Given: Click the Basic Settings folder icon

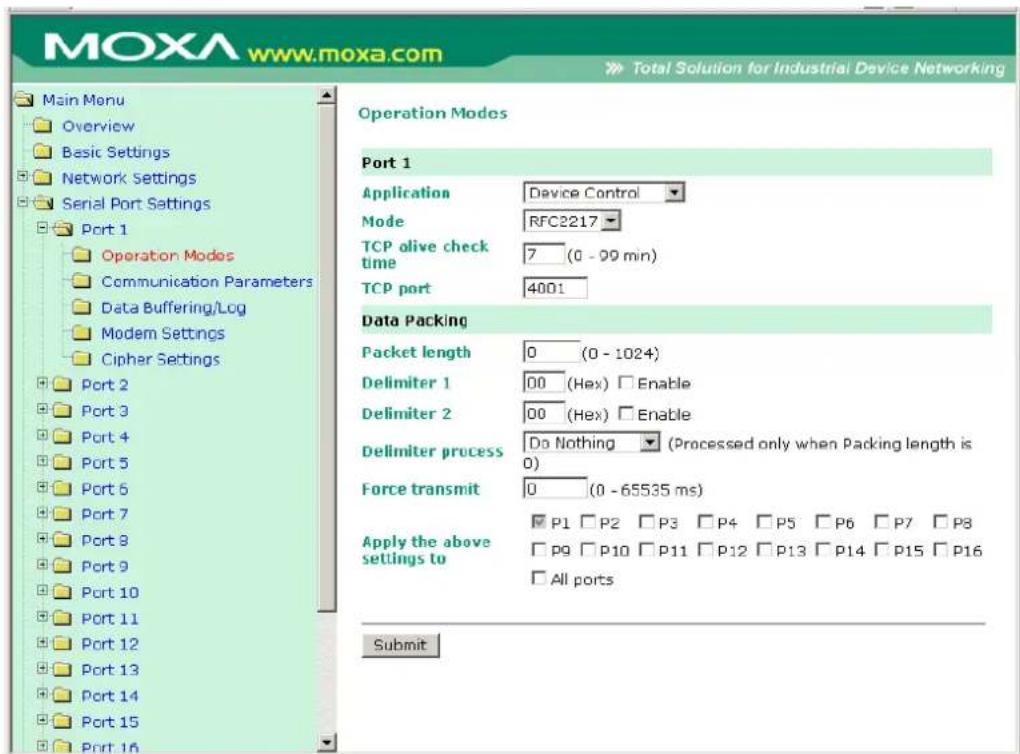Looking at the screenshot, I should click(42, 152).
